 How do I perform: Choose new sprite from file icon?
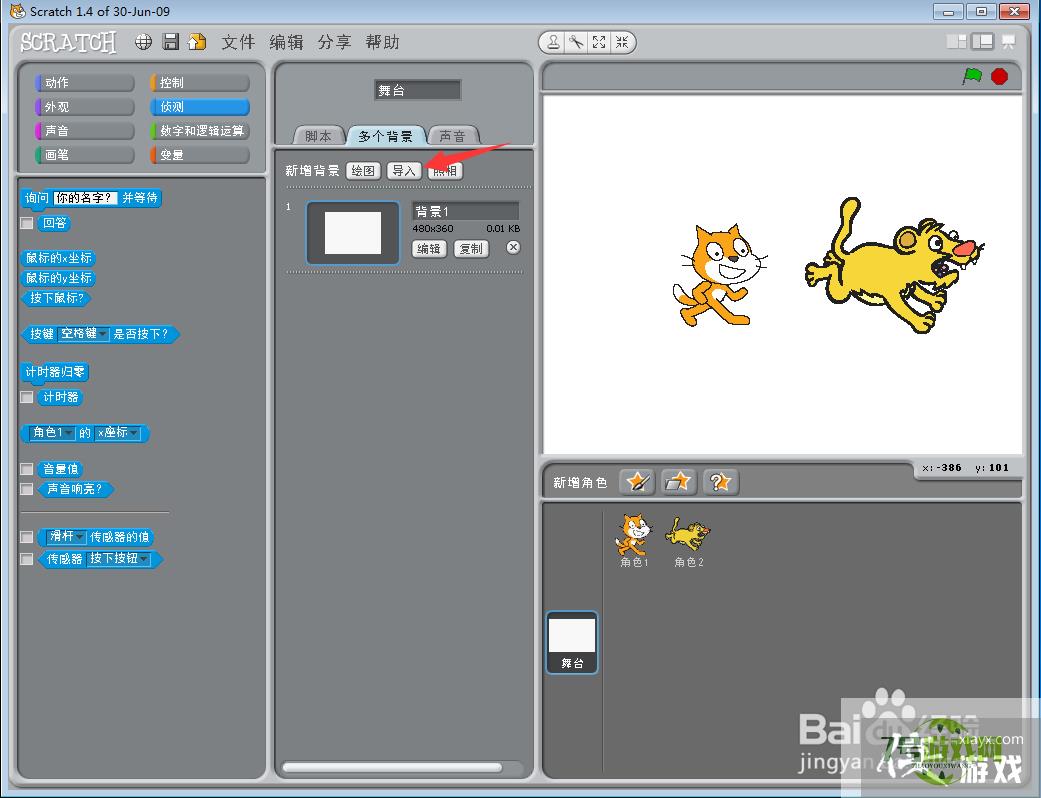pyautogui.click(x=678, y=481)
